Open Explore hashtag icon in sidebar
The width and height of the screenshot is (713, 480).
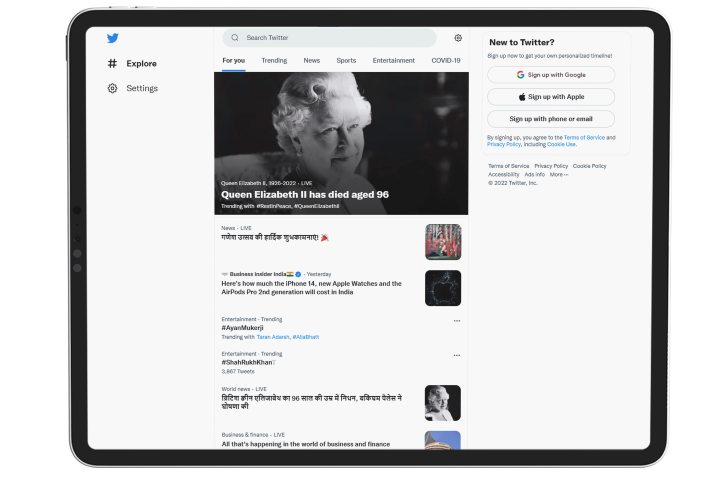(x=112, y=63)
